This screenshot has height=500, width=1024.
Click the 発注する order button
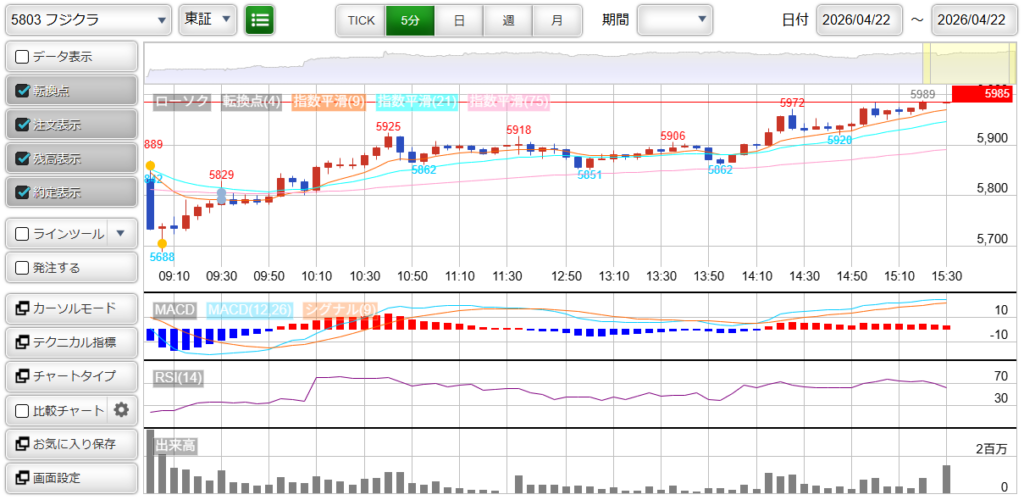pos(71,268)
